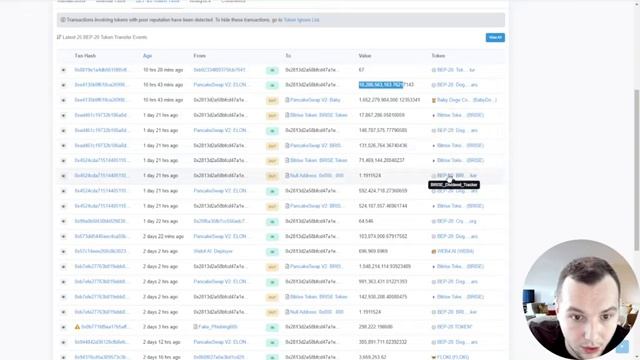
Task: Click the '2 days 16 hrs ago' age cell
Action: click(x=162, y=357)
